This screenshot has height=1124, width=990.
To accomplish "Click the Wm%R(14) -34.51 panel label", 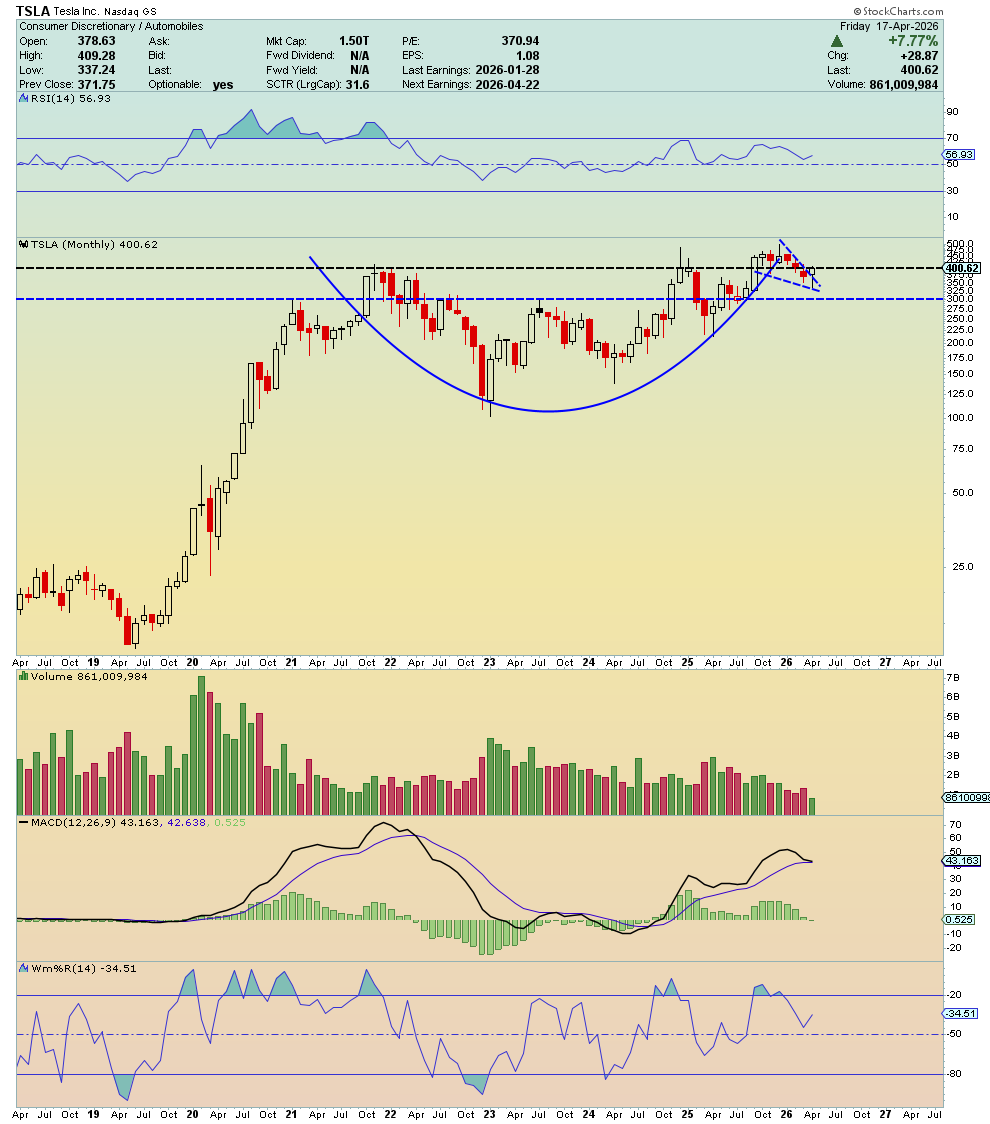I will pyautogui.click(x=83, y=968).
